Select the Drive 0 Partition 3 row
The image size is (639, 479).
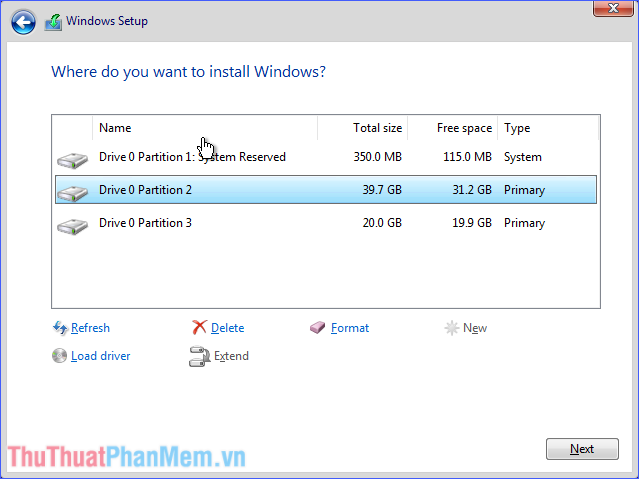326,223
